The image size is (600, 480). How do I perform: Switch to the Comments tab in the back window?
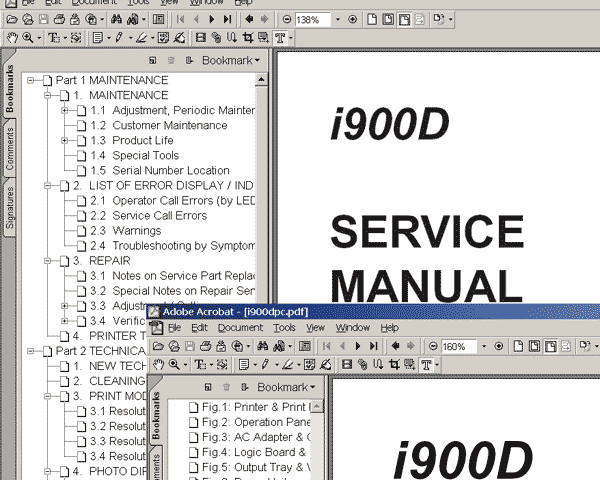click(x=9, y=149)
